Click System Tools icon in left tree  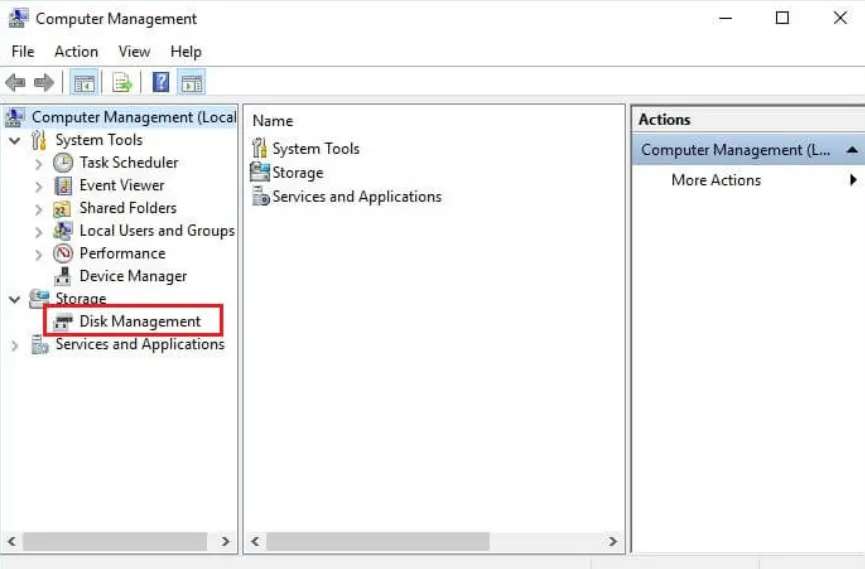tap(39, 140)
